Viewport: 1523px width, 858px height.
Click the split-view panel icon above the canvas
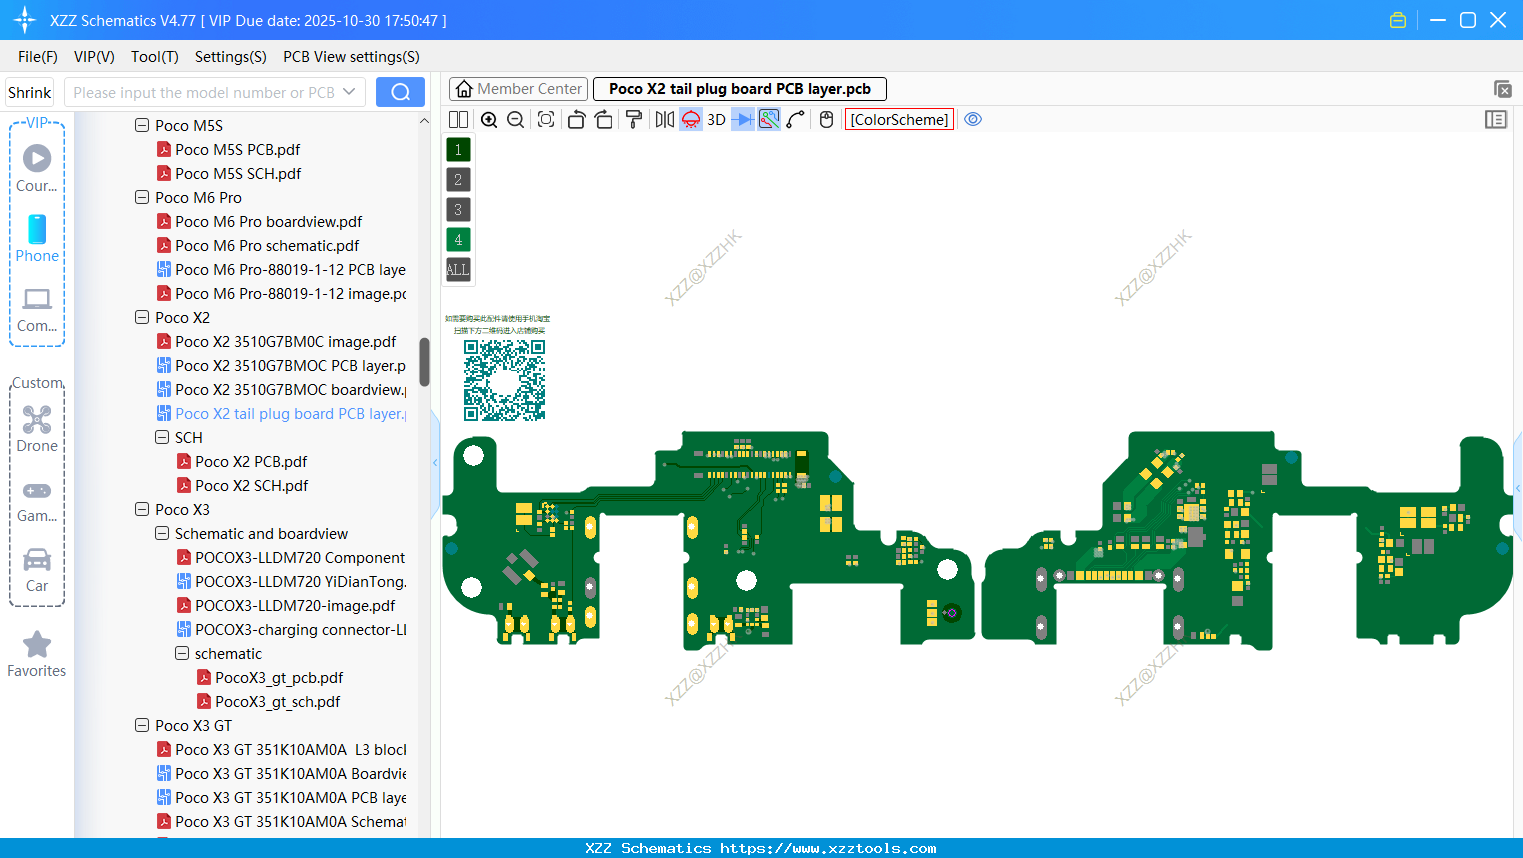pos(457,119)
